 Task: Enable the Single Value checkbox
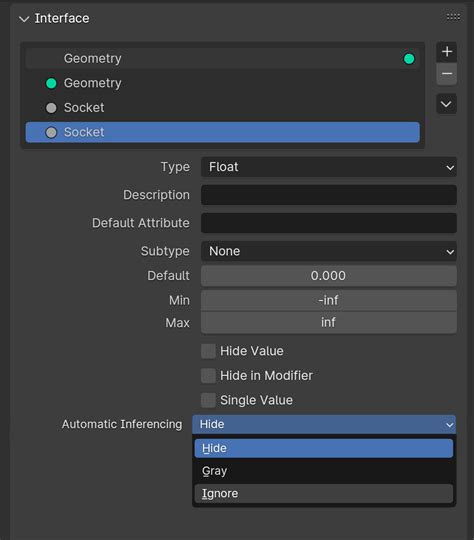click(208, 400)
